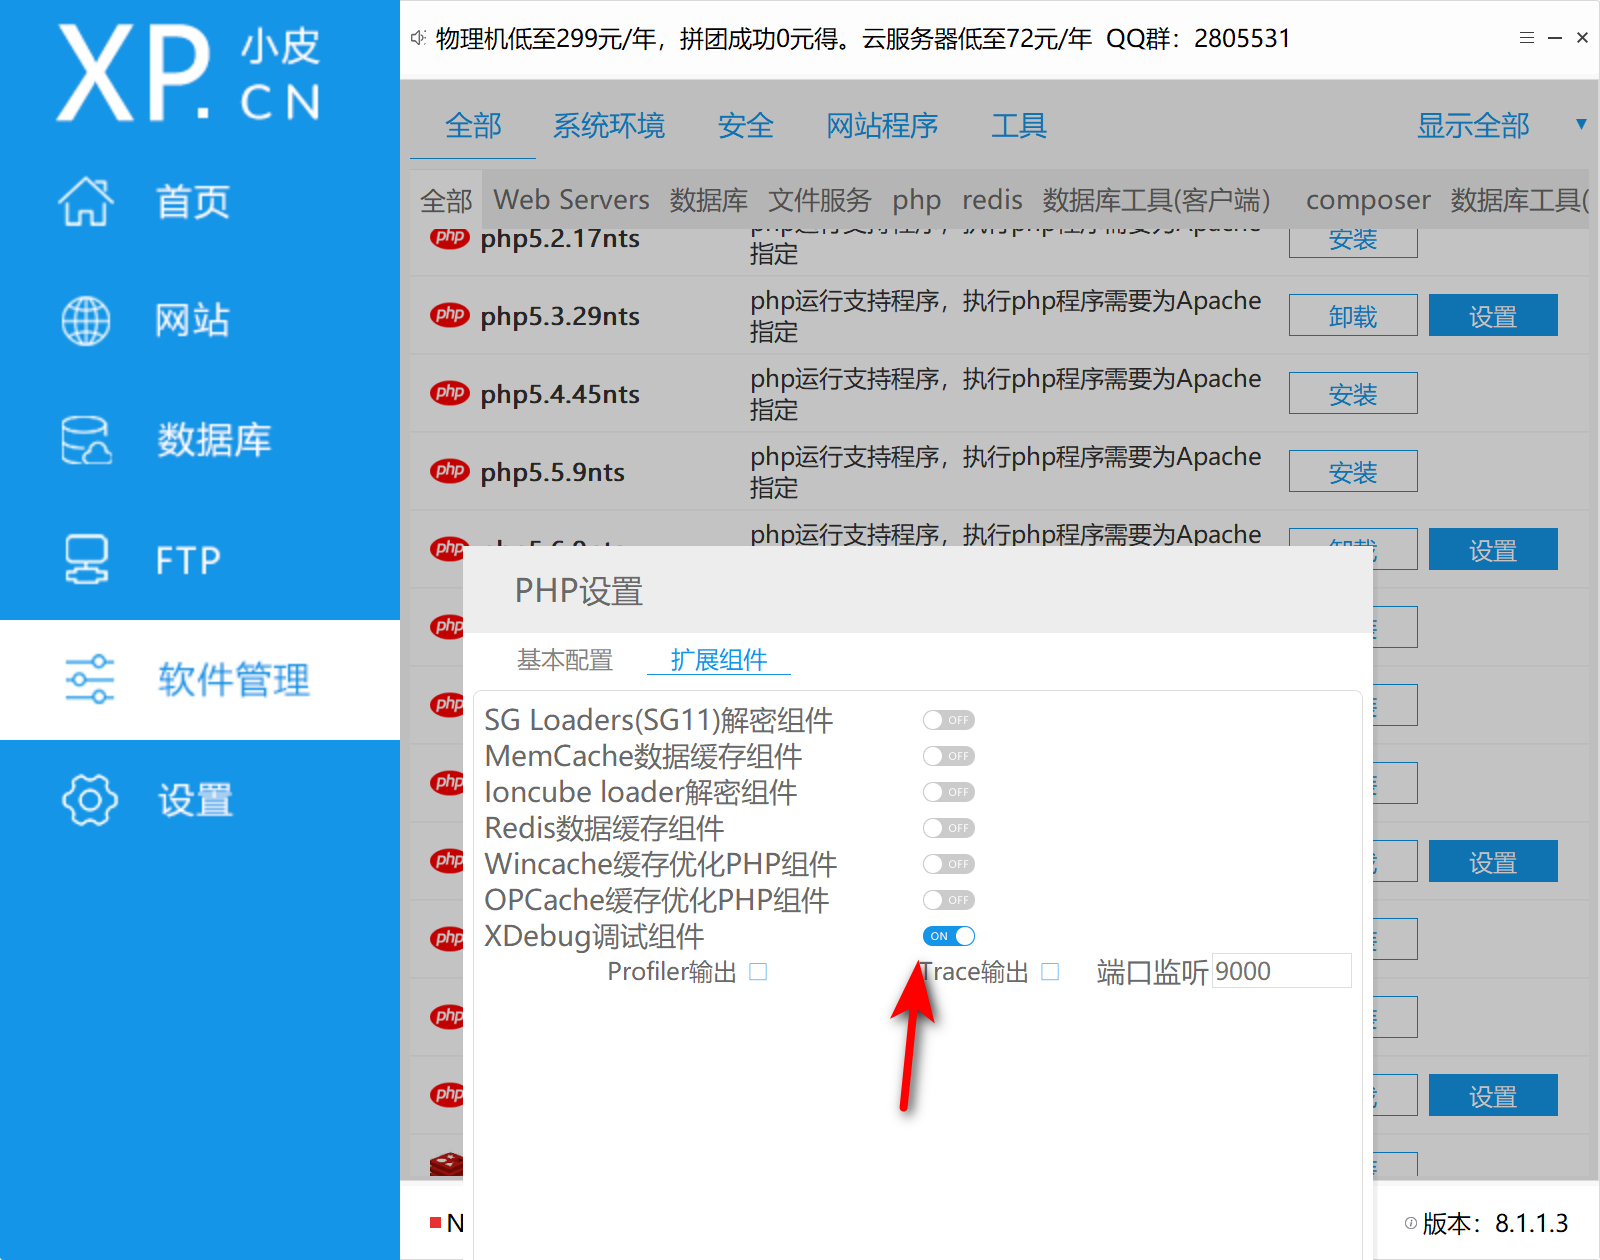This screenshot has height=1260, width=1600.
Task: Open the Website globe icon
Action: (x=86, y=321)
